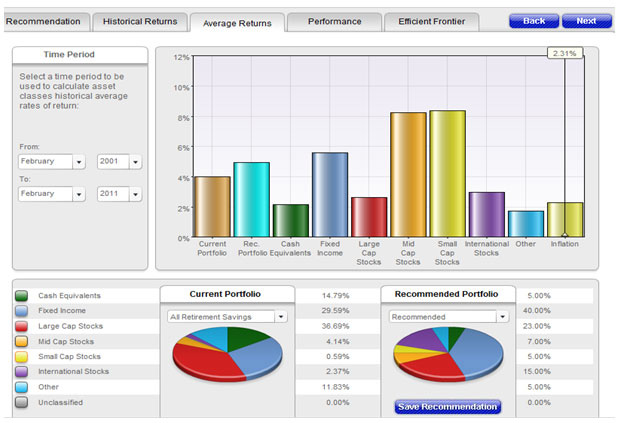This screenshot has width=621, height=423.
Task: Click the green Cash Equivalents legend swatch
Action: coord(21,296)
